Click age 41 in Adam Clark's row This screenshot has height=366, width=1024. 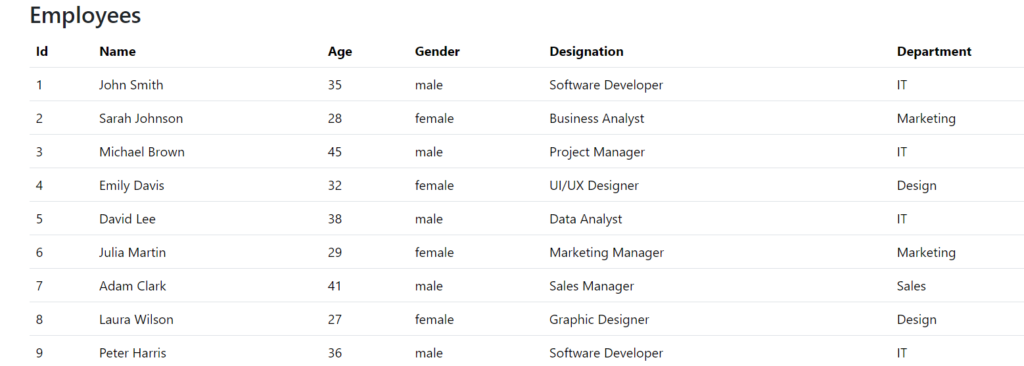tap(335, 286)
